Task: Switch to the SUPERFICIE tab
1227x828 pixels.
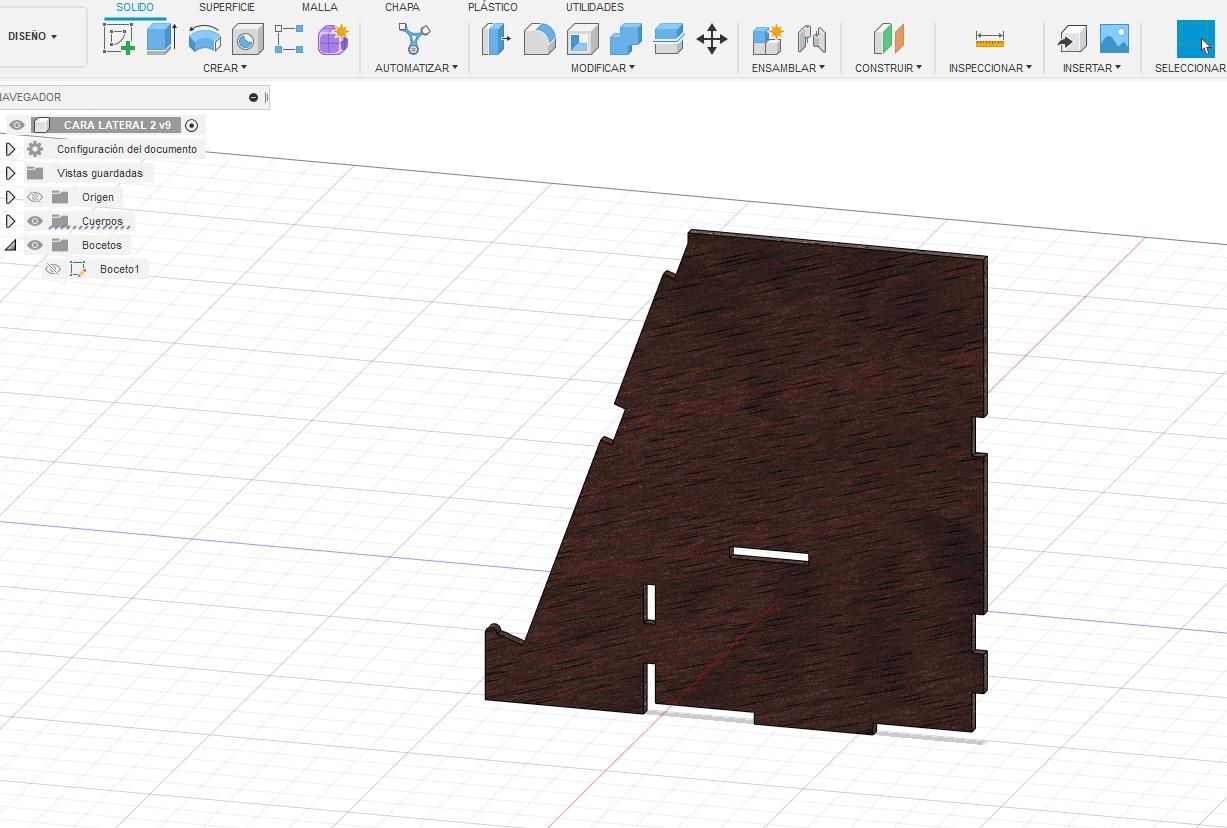Action: [x=227, y=7]
